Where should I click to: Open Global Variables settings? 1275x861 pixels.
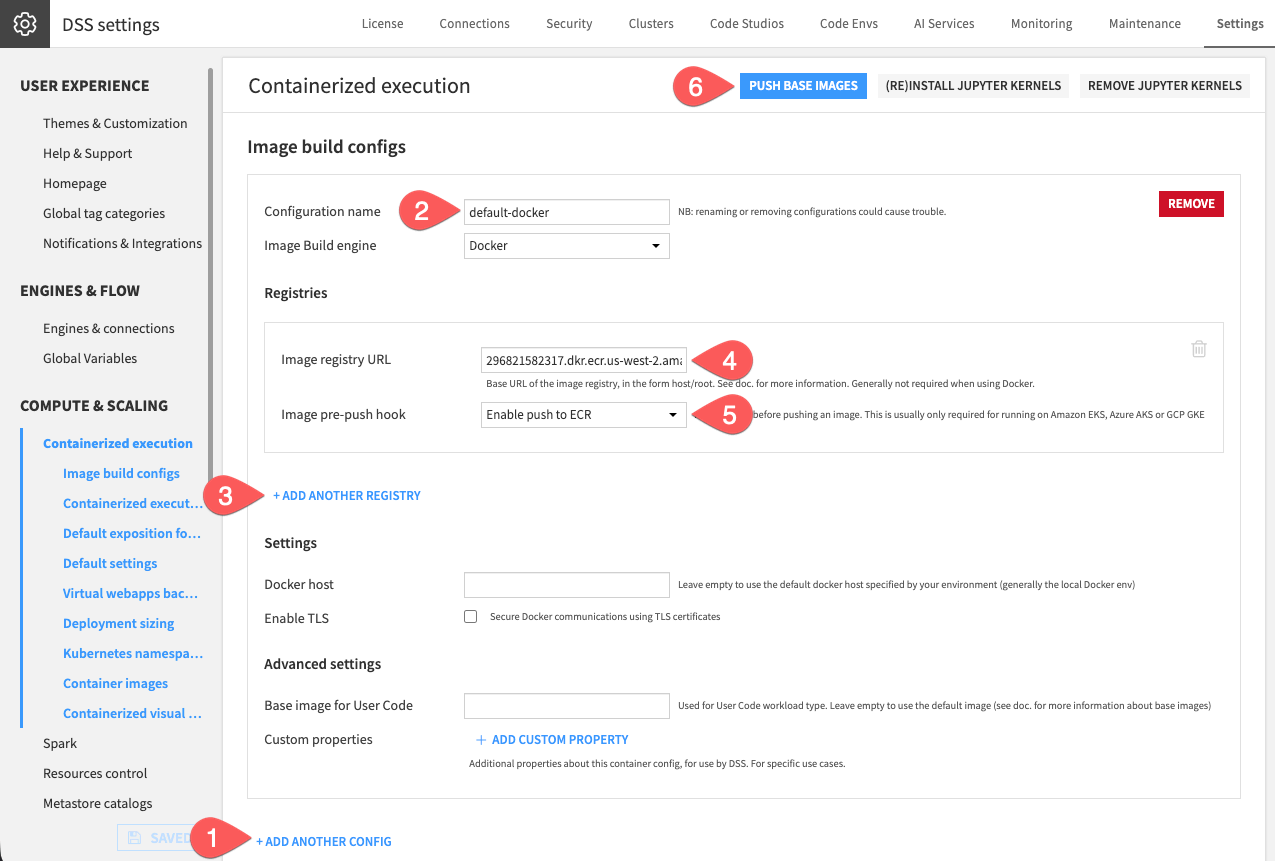point(90,358)
